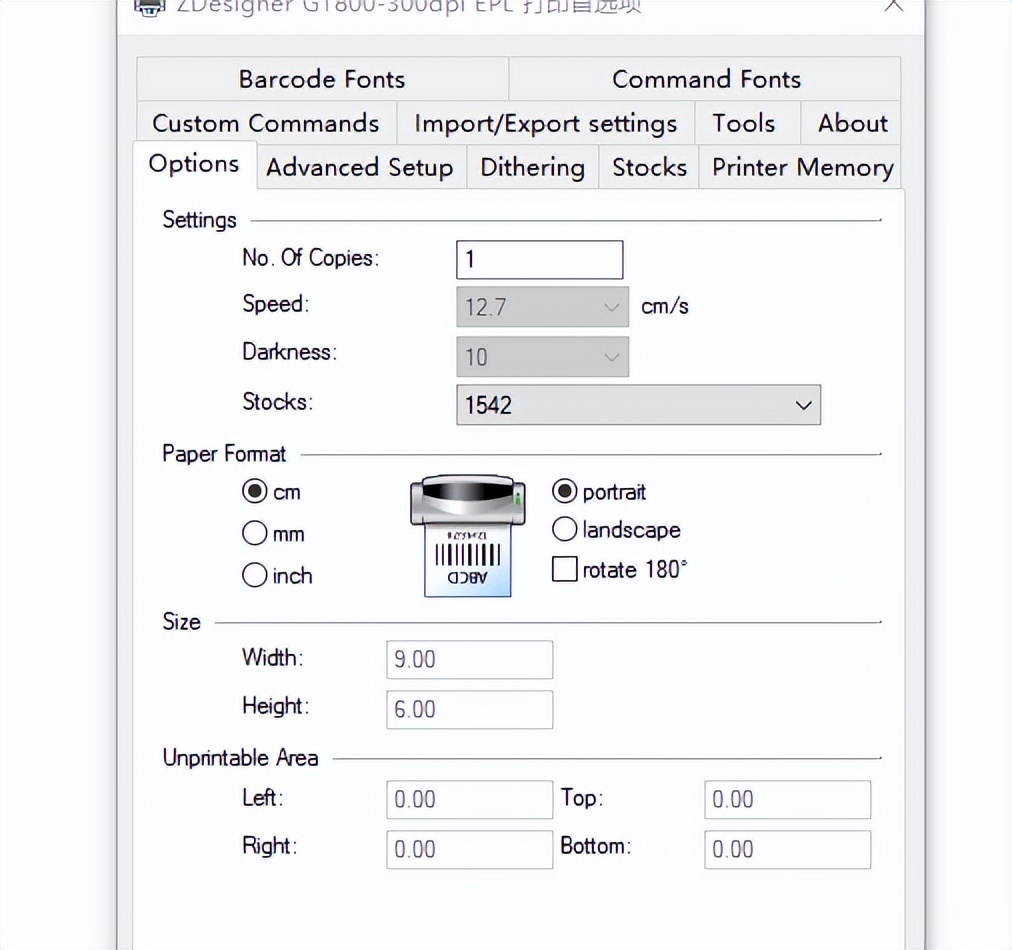The width and height of the screenshot is (1012, 950).
Task: Click the Left unprintable area field
Action: tap(469, 800)
